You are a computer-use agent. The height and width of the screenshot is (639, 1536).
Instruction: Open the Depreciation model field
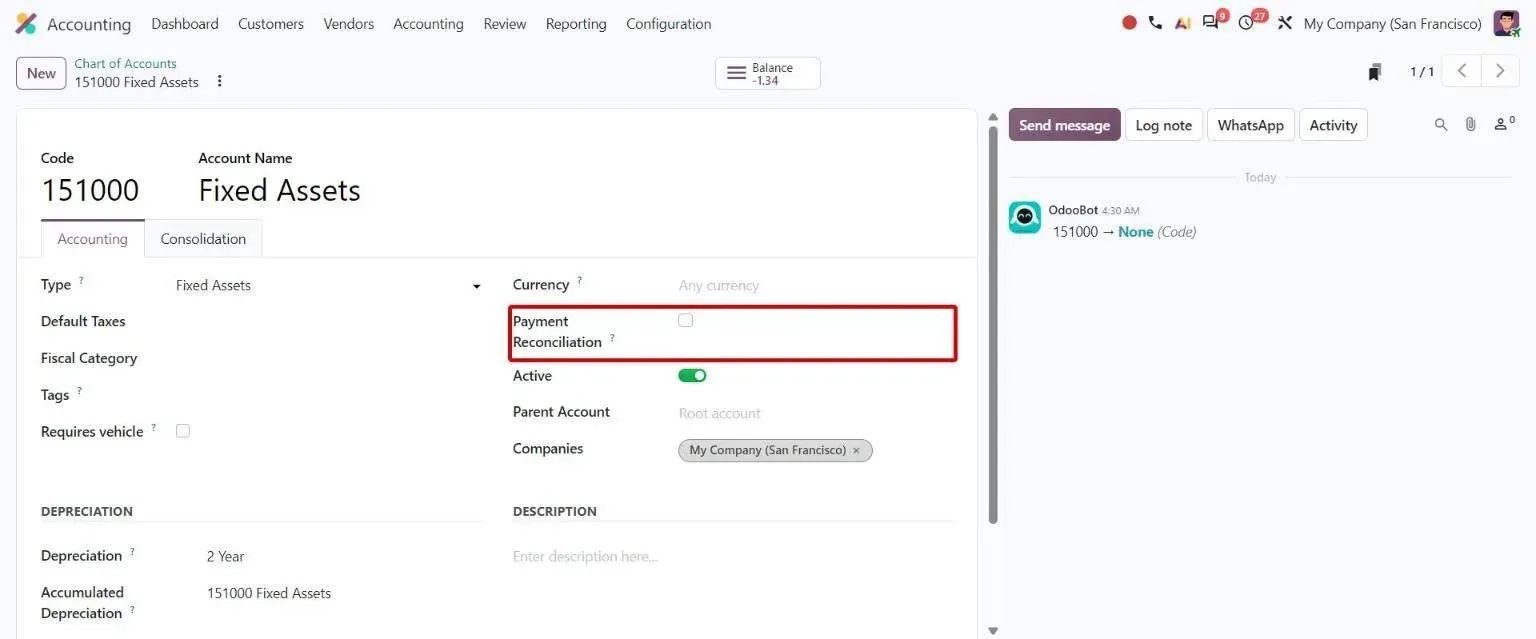(344, 556)
